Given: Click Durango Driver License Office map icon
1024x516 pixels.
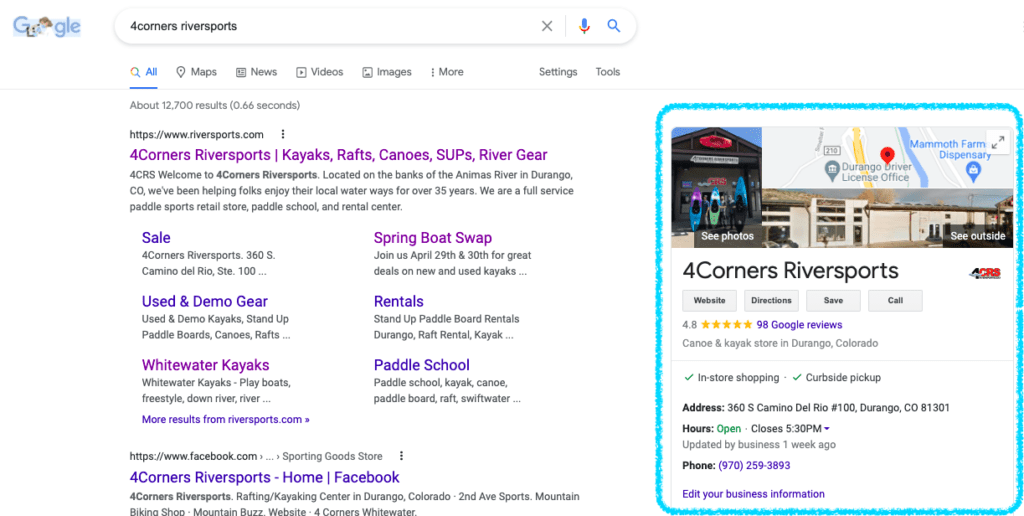Looking at the screenshot, I should 832,171.
